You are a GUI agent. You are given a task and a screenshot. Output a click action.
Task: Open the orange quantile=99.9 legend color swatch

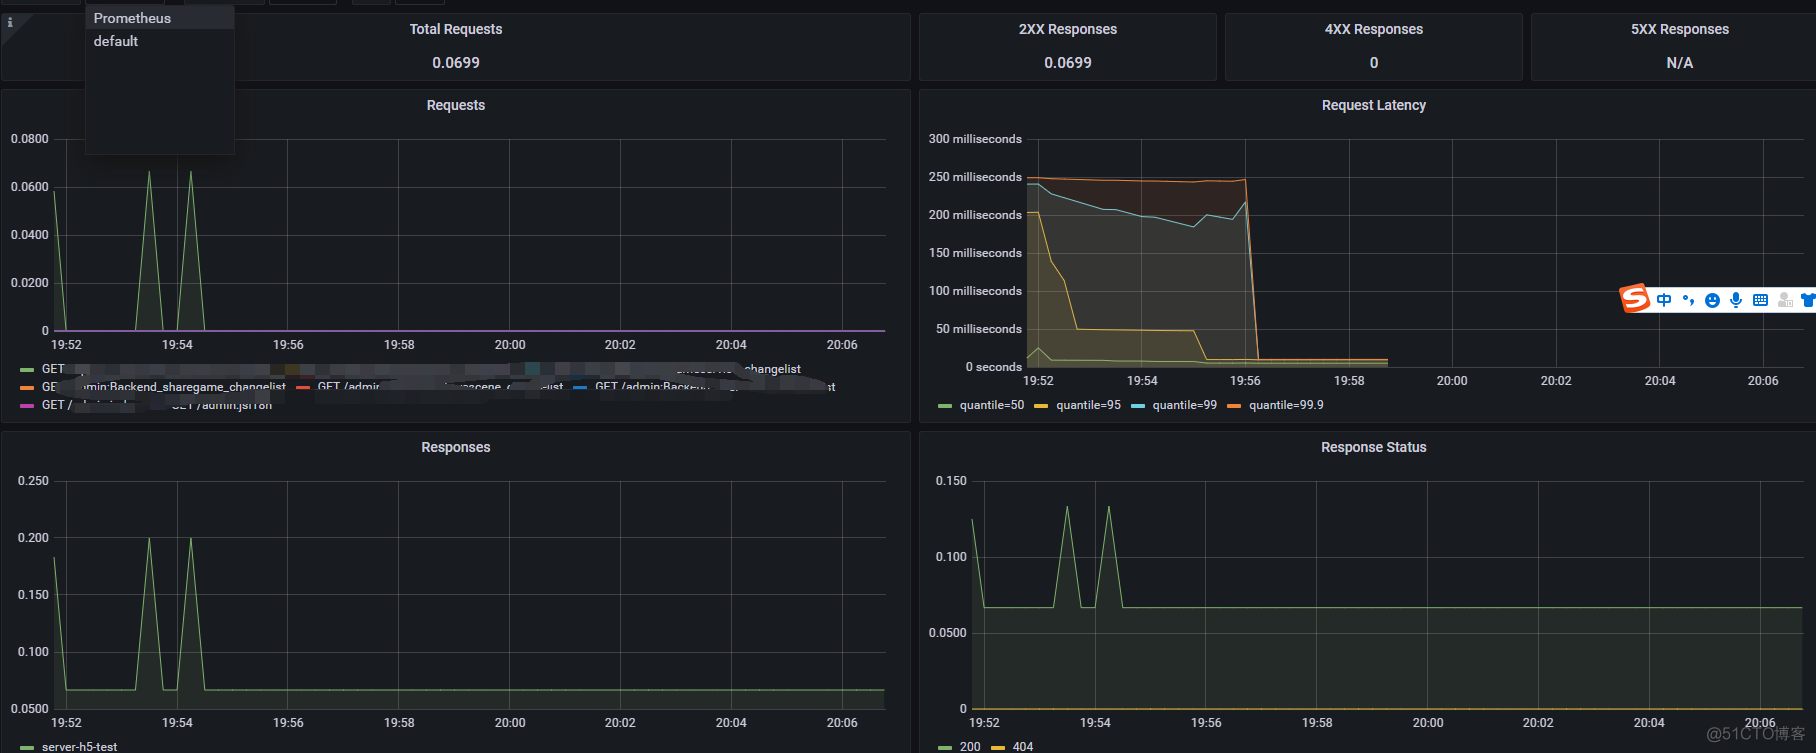pos(1234,406)
